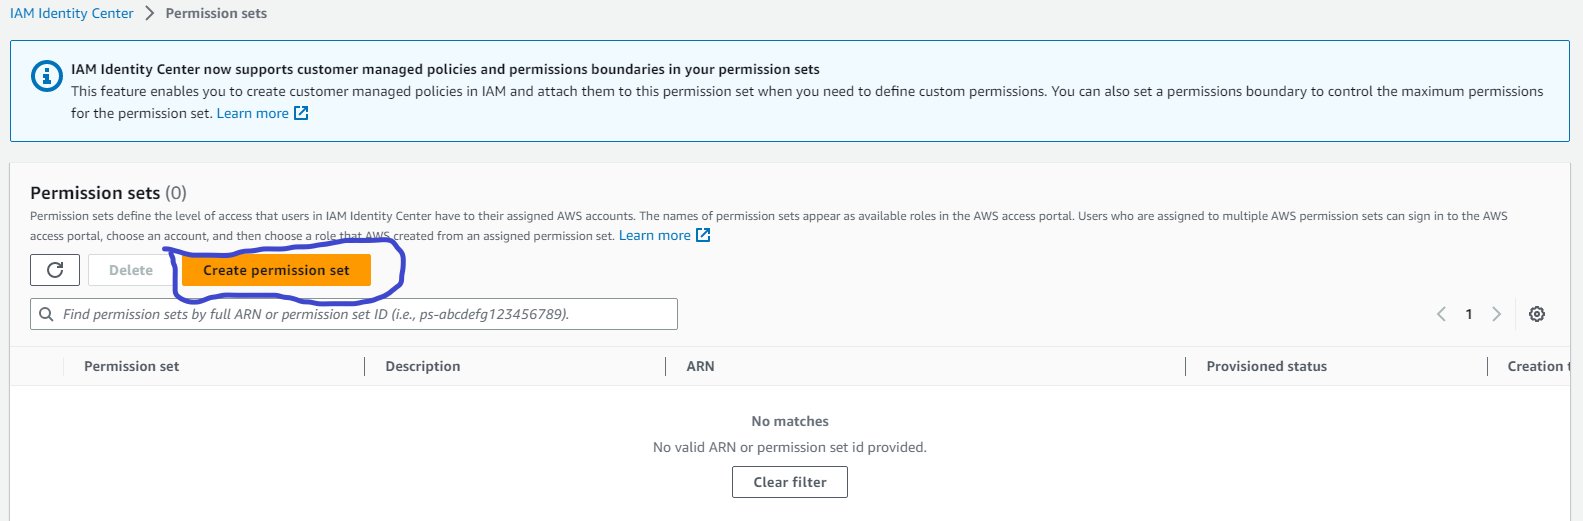Viewport: 1583px width, 521px height.
Task: Sort by Permission set column header
Action: tap(131, 366)
